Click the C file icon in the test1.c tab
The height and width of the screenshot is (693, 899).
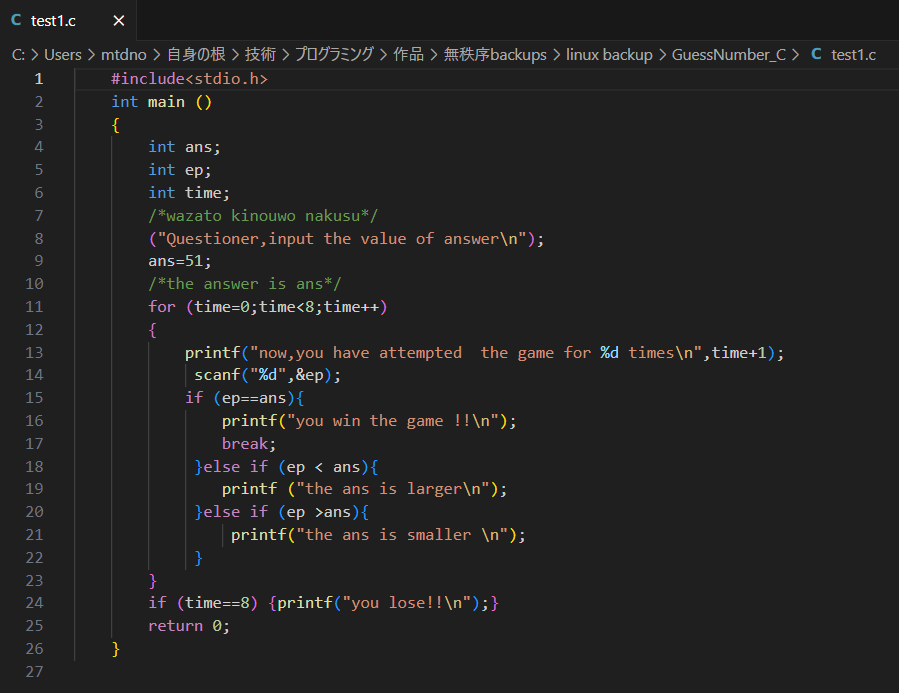pos(16,20)
